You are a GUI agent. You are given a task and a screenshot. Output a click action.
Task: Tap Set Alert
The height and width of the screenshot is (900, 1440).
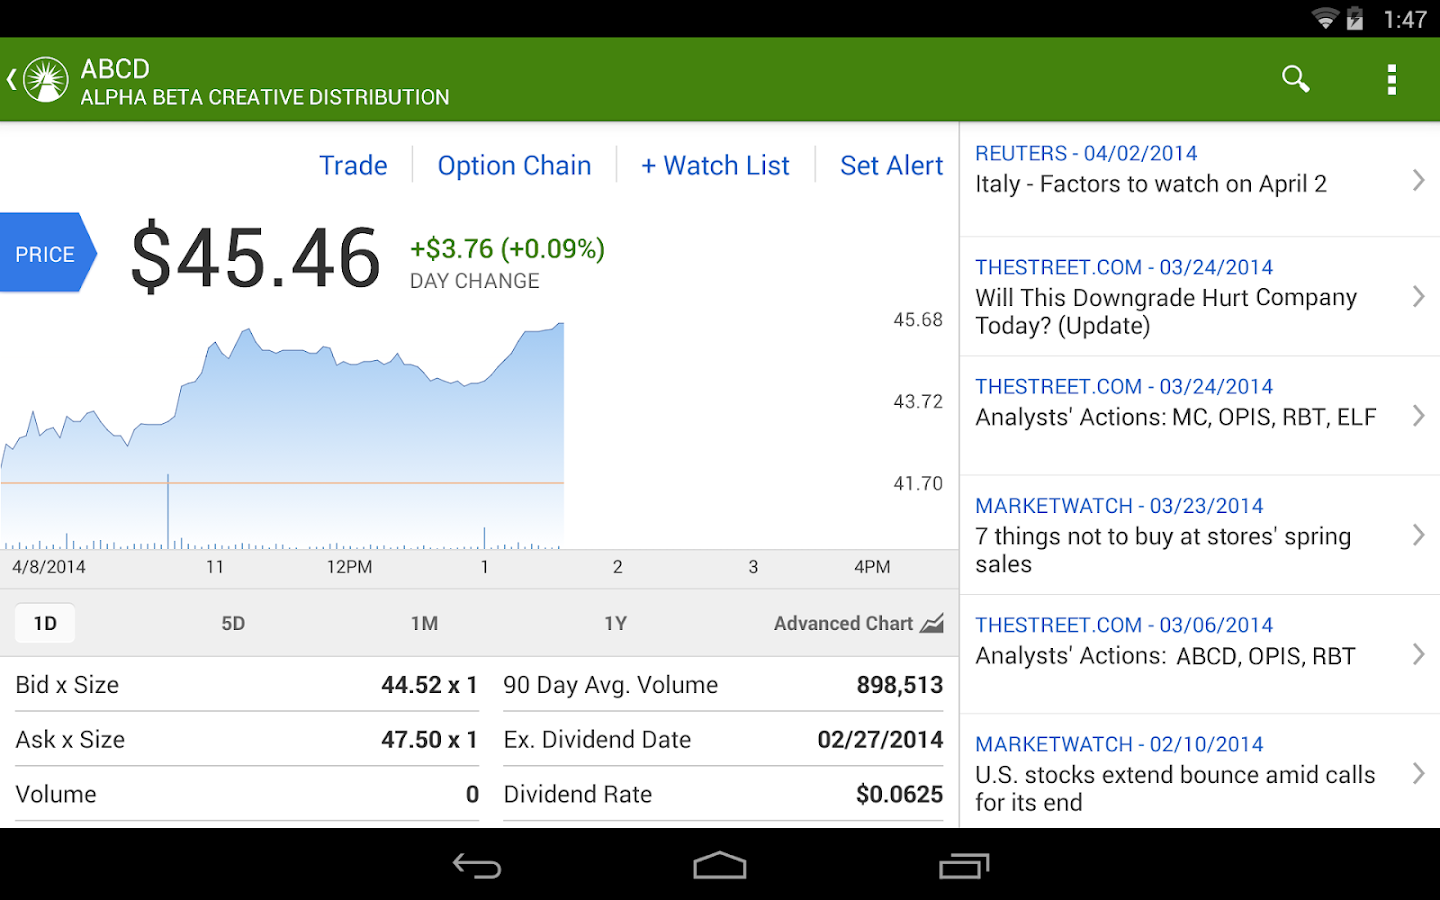coord(891,165)
